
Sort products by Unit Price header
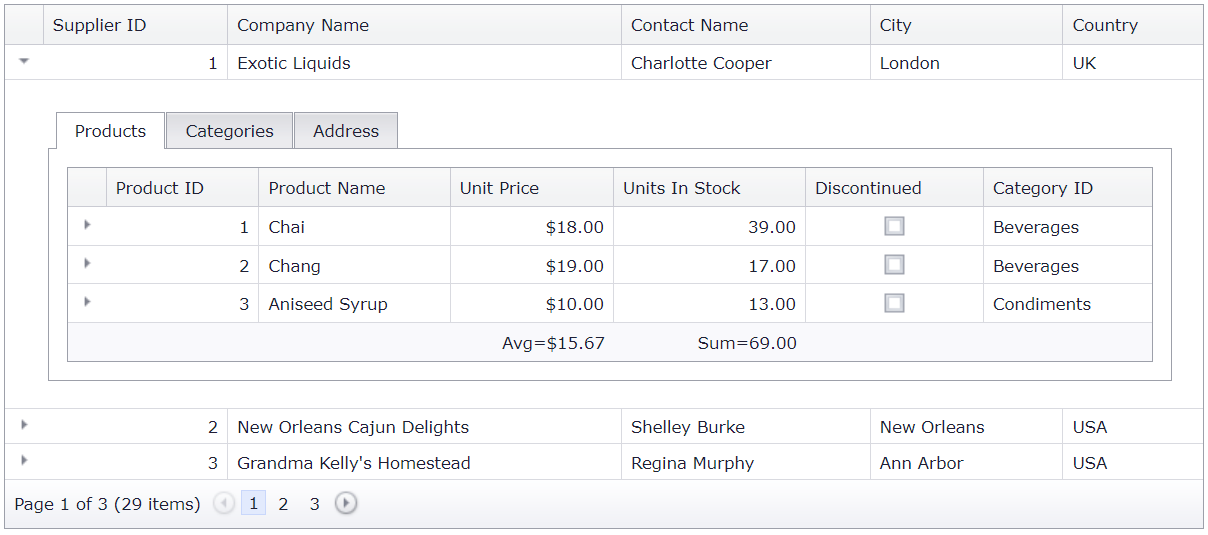[499, 188]
